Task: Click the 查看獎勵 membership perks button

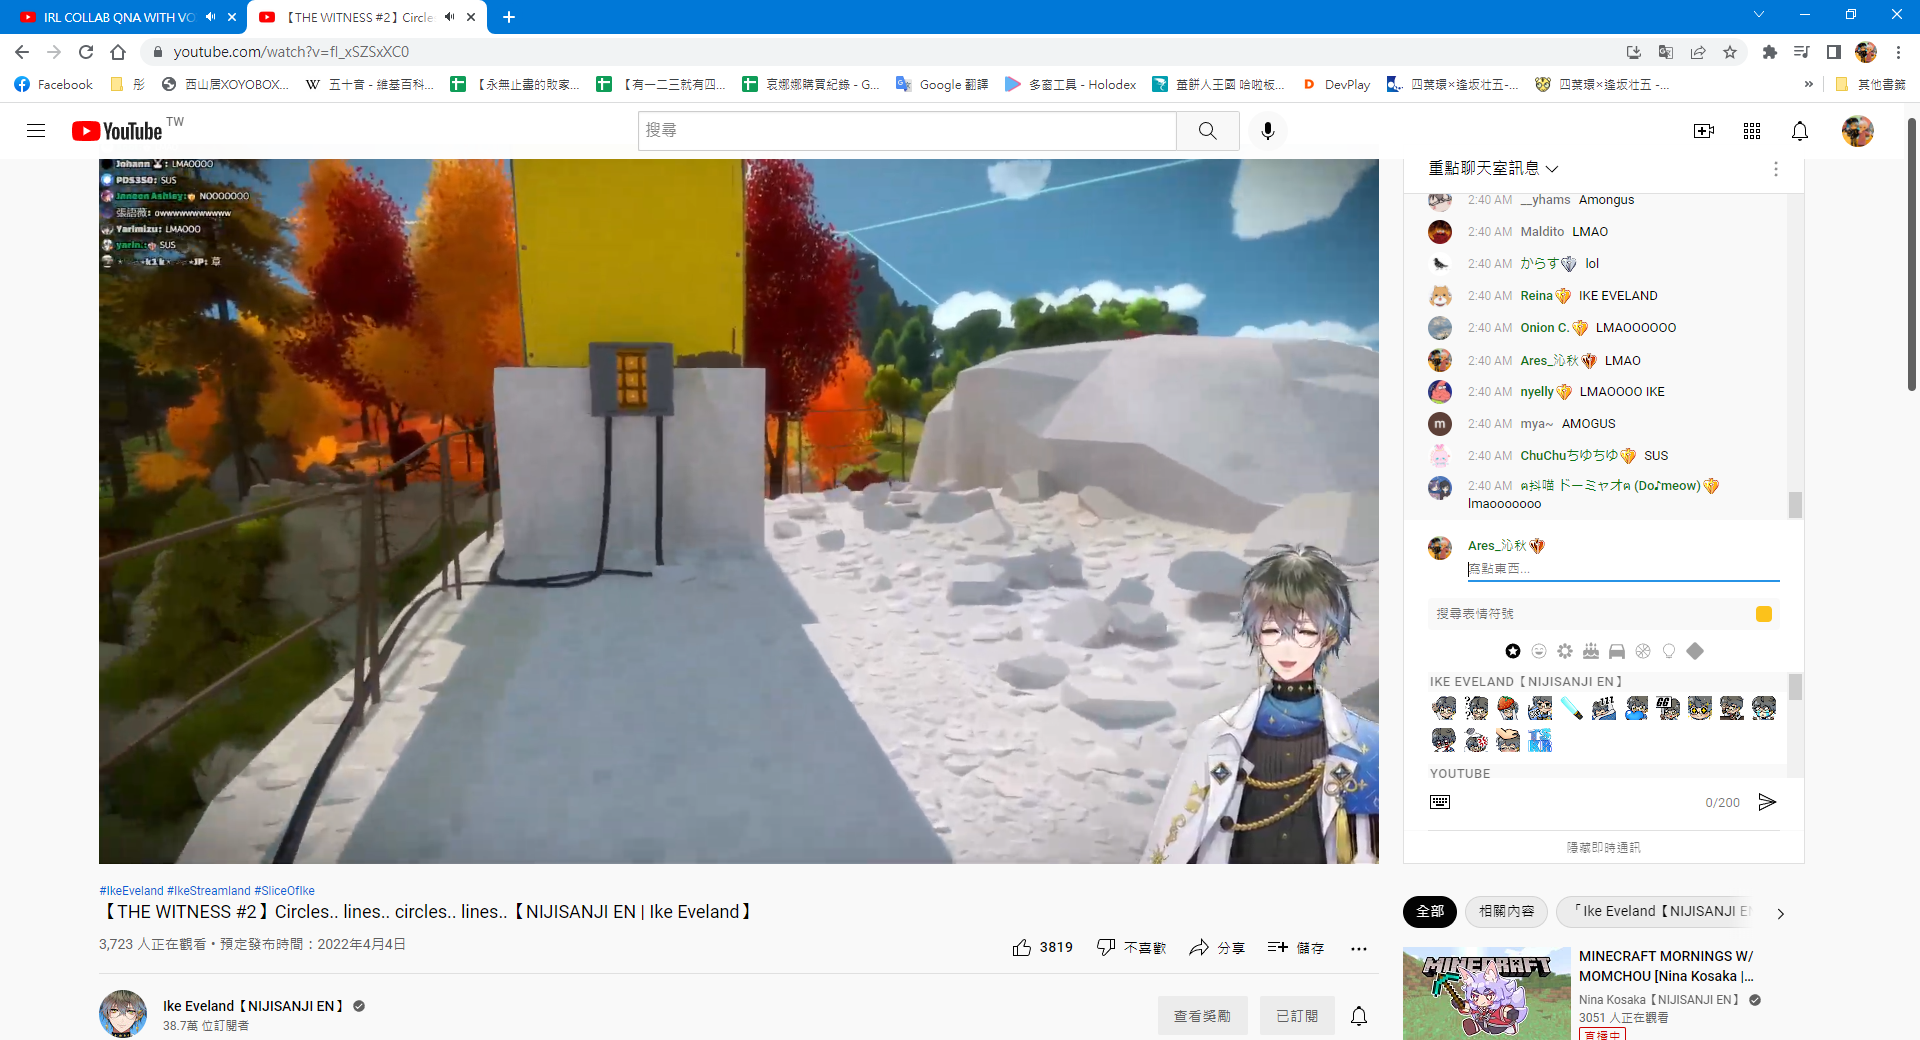Action: point(1202,1016)
